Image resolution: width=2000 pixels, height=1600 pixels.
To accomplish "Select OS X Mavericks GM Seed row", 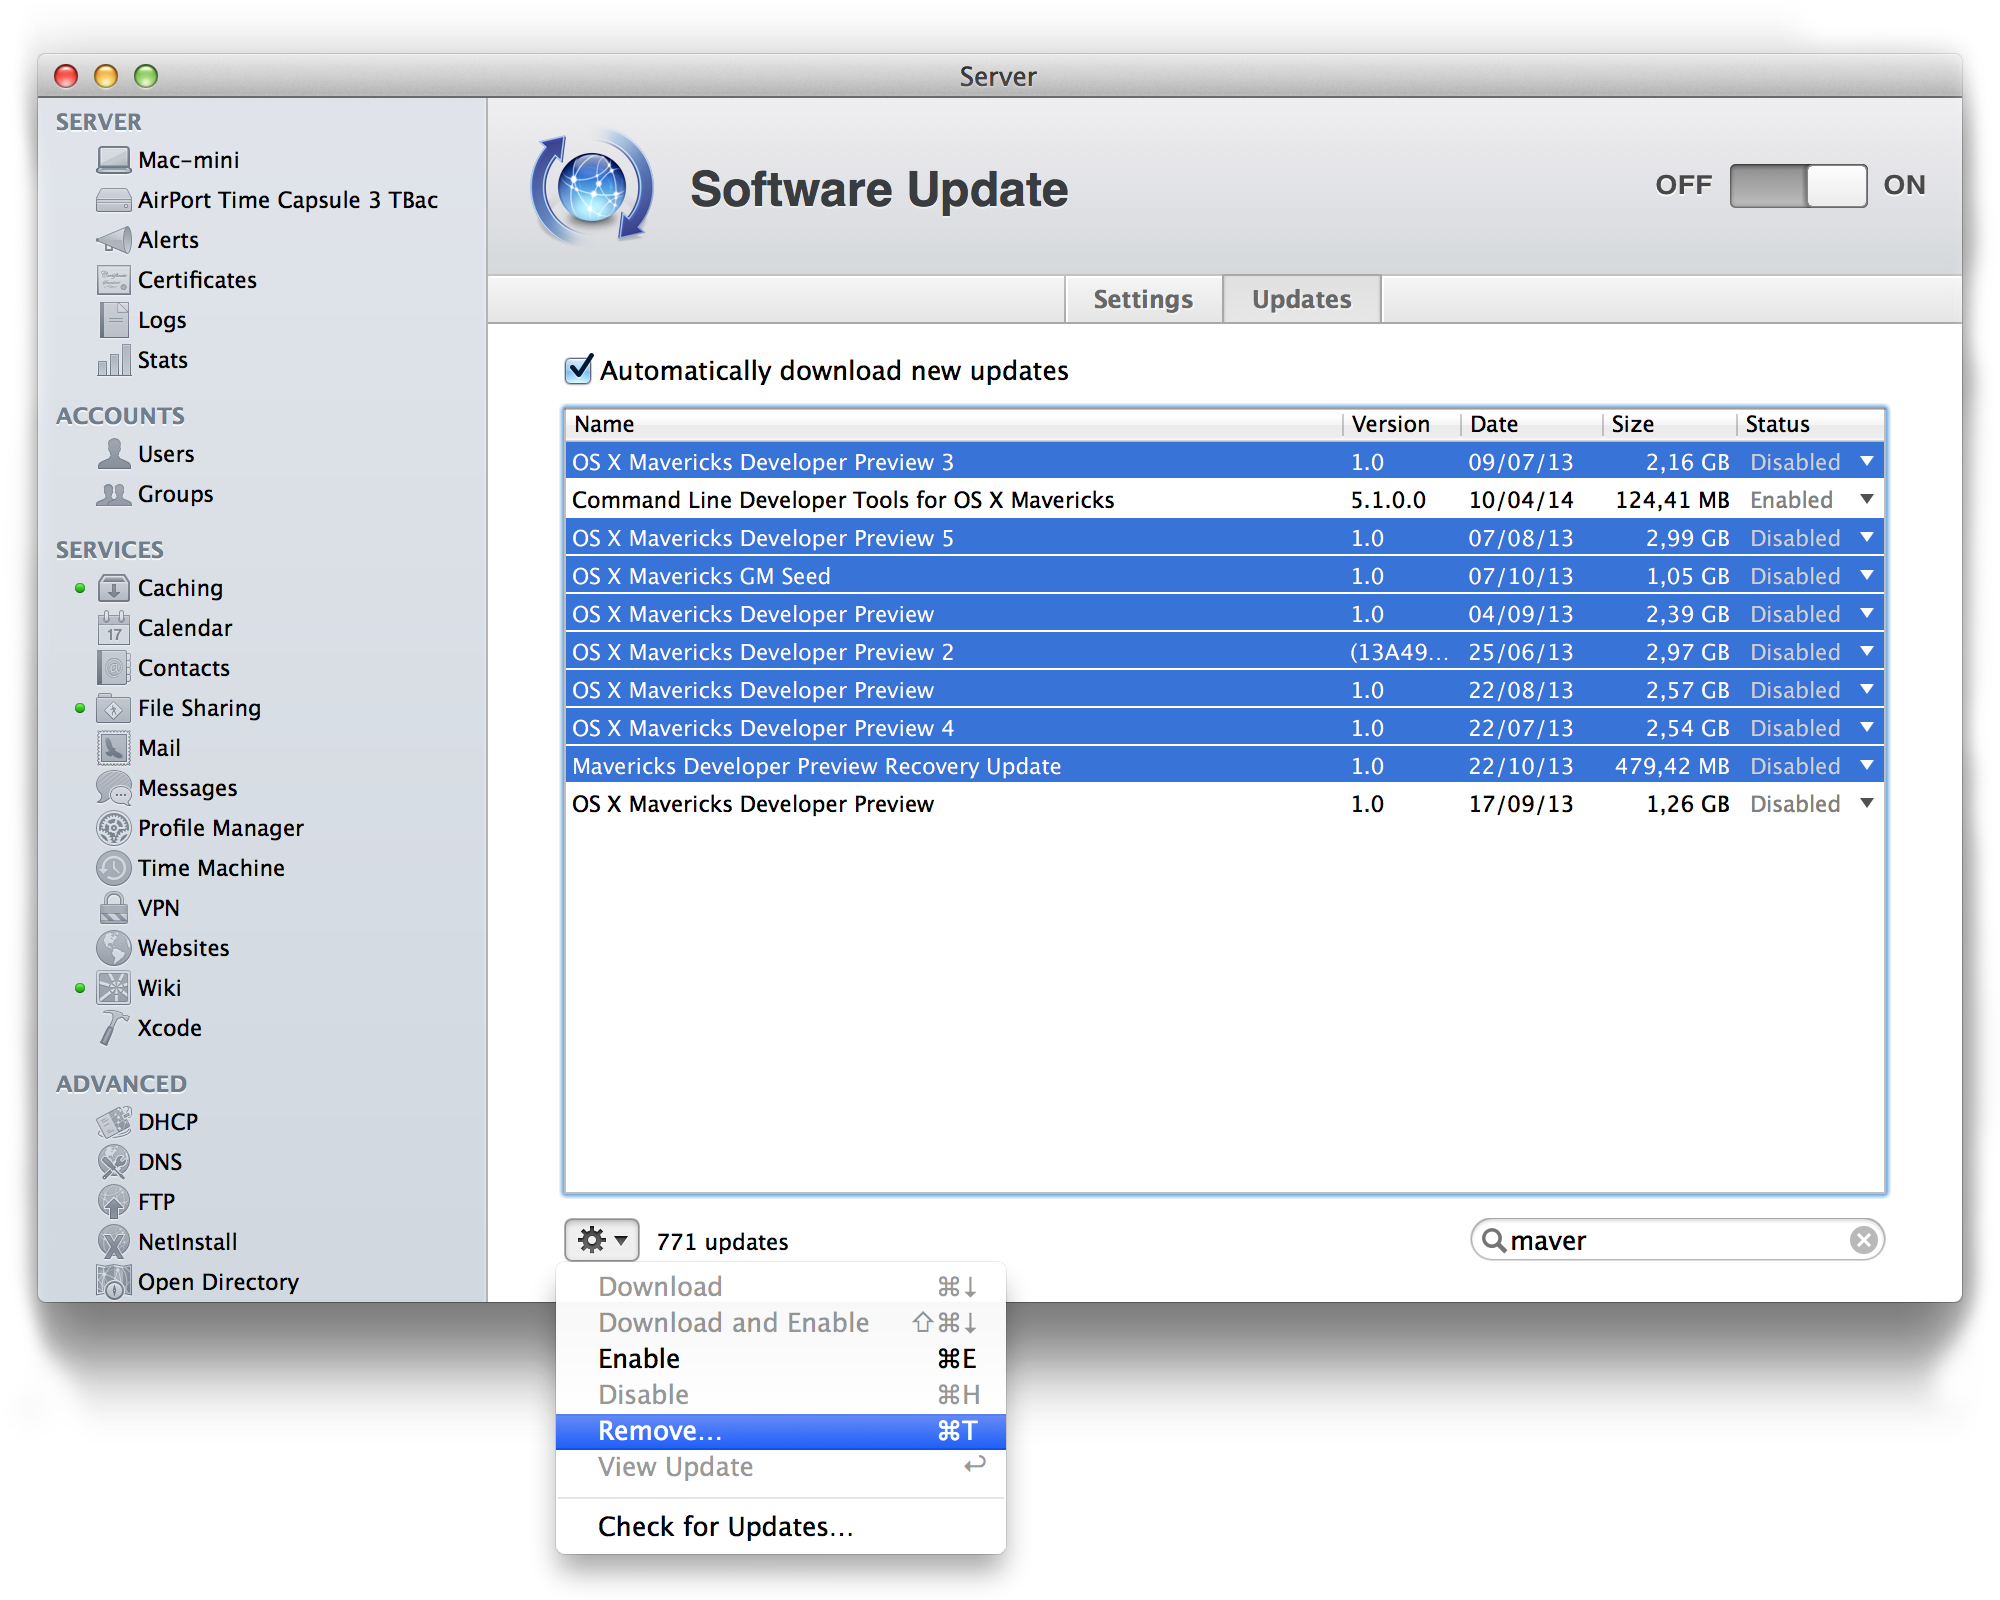I will click(x=1224, y=576).
